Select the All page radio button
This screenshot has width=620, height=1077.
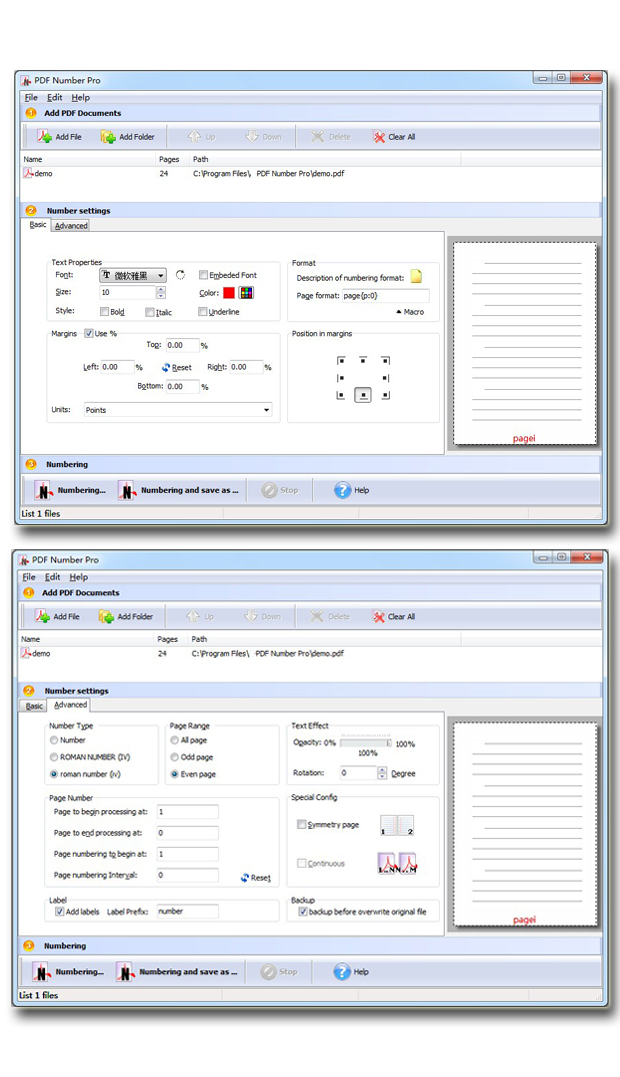point(174,740)
